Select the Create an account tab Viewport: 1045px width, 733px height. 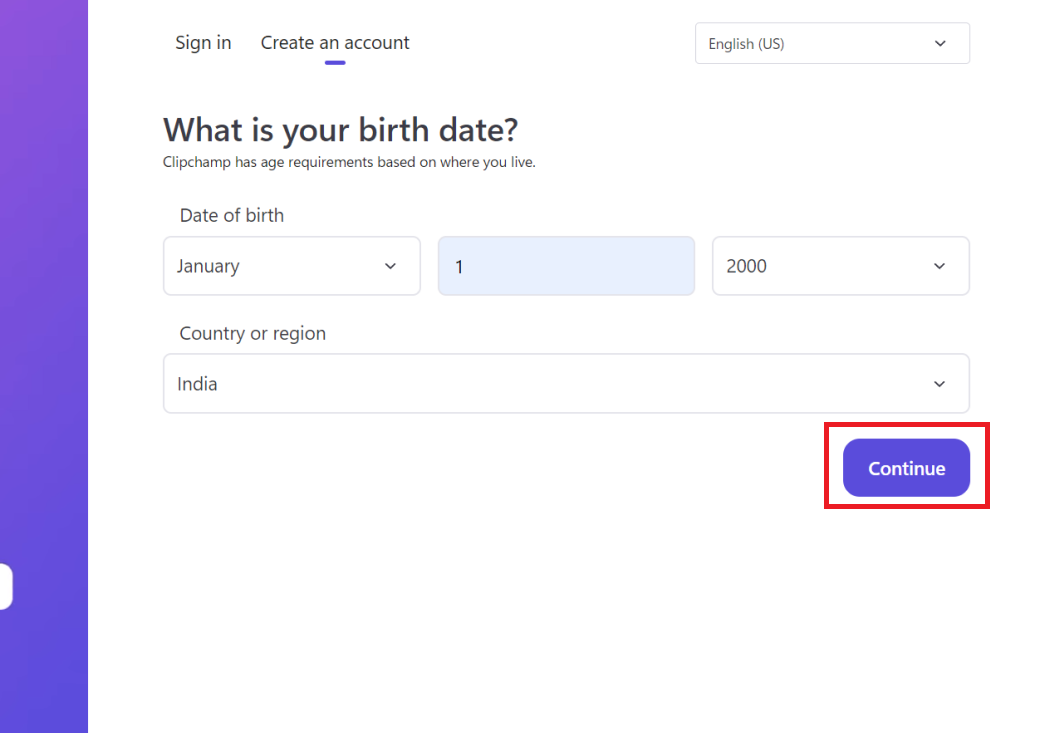click(x=335, y=43)
